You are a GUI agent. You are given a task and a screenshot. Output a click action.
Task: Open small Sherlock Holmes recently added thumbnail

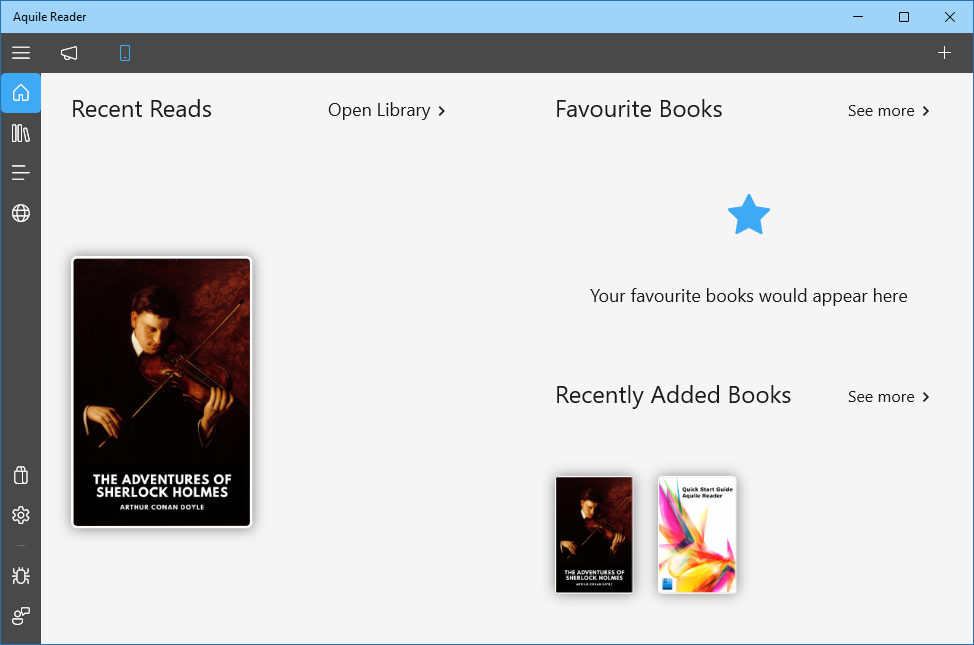594,534
